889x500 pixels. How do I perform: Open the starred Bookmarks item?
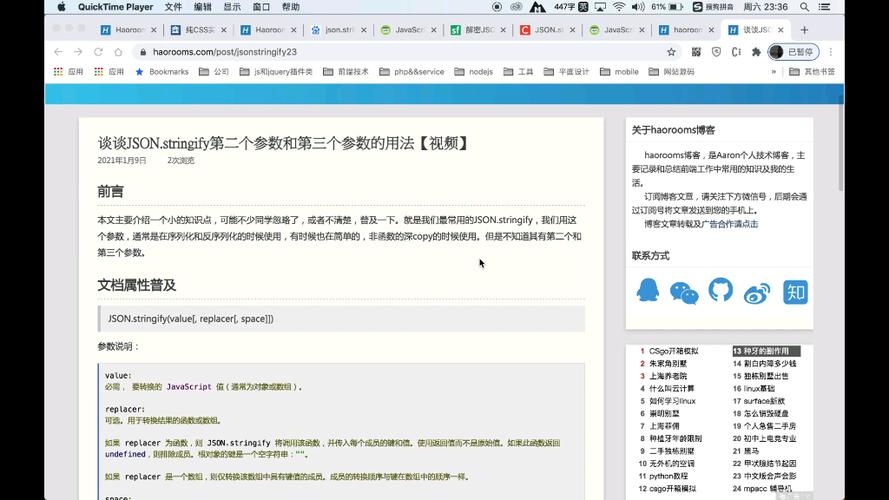click(x=162, y=71)
